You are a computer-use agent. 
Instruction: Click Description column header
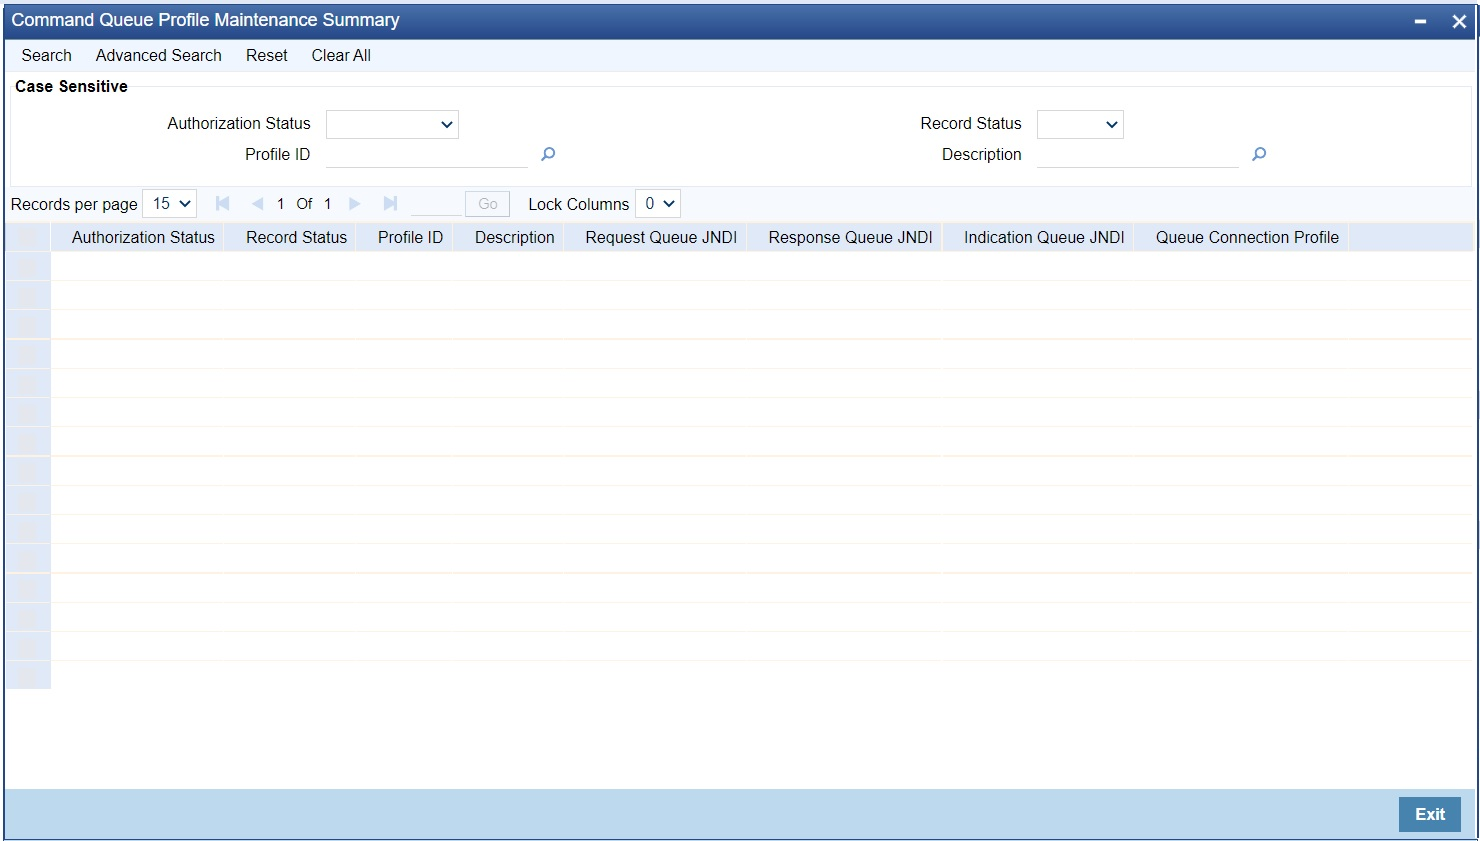[515, 237]
